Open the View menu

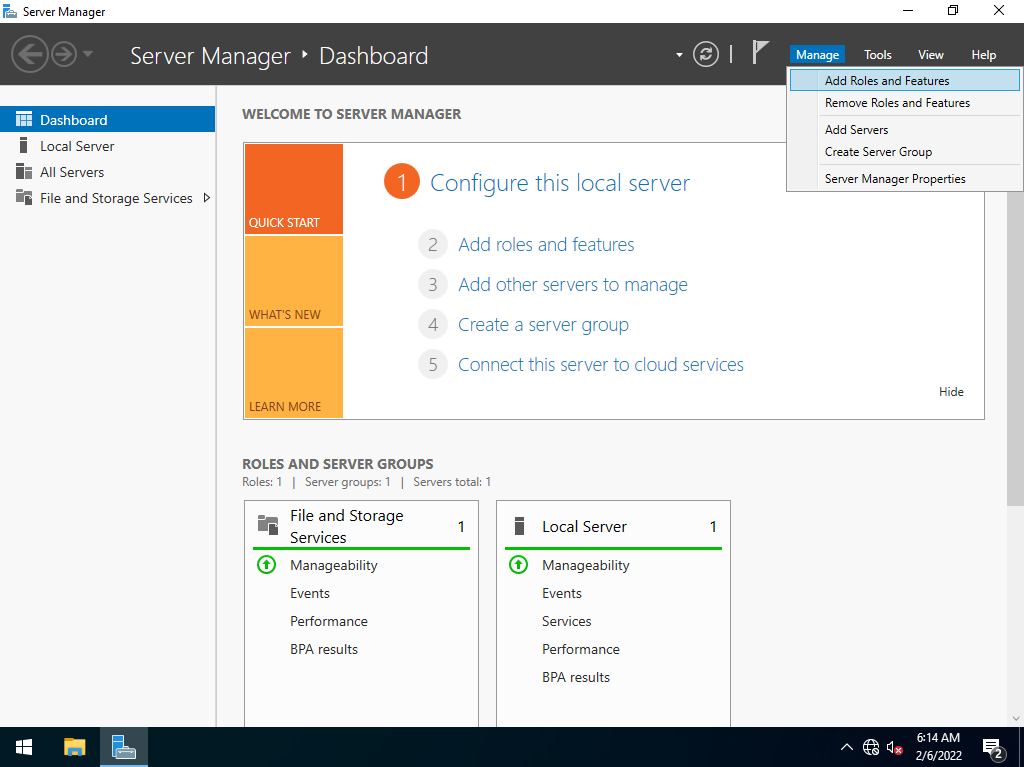tap(930, 55)
